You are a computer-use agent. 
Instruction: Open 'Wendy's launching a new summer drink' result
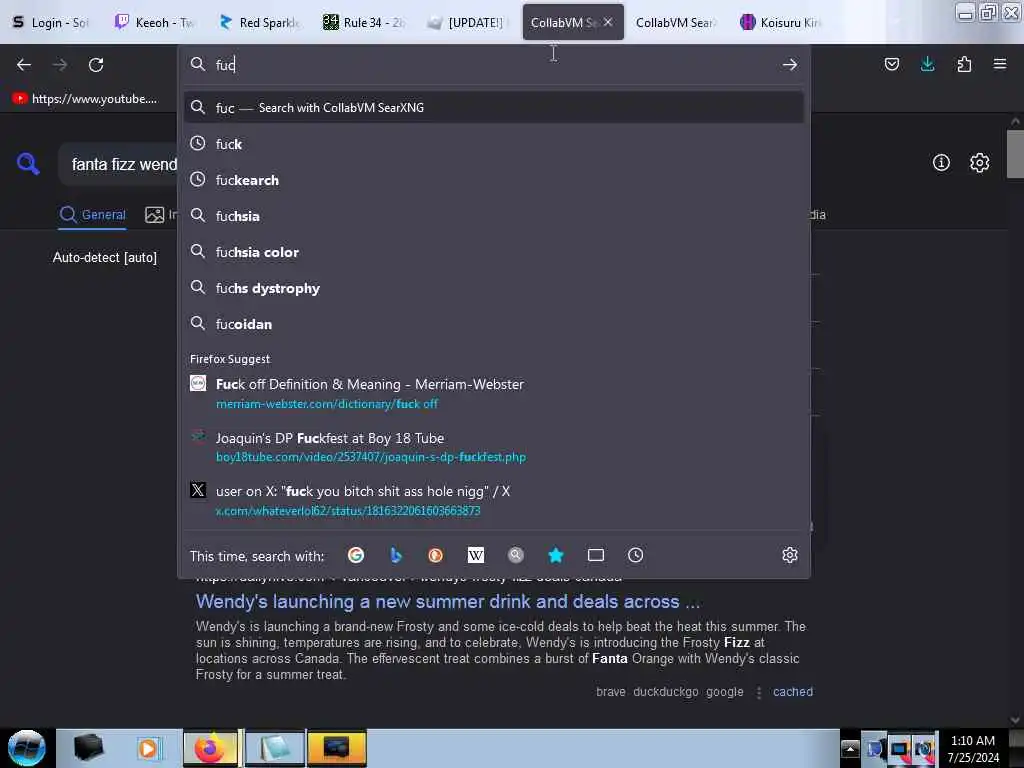click(x=448, y=601)
